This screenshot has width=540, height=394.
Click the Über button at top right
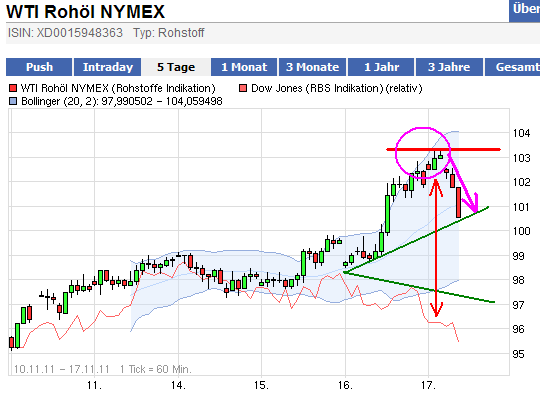coord(525,10)
